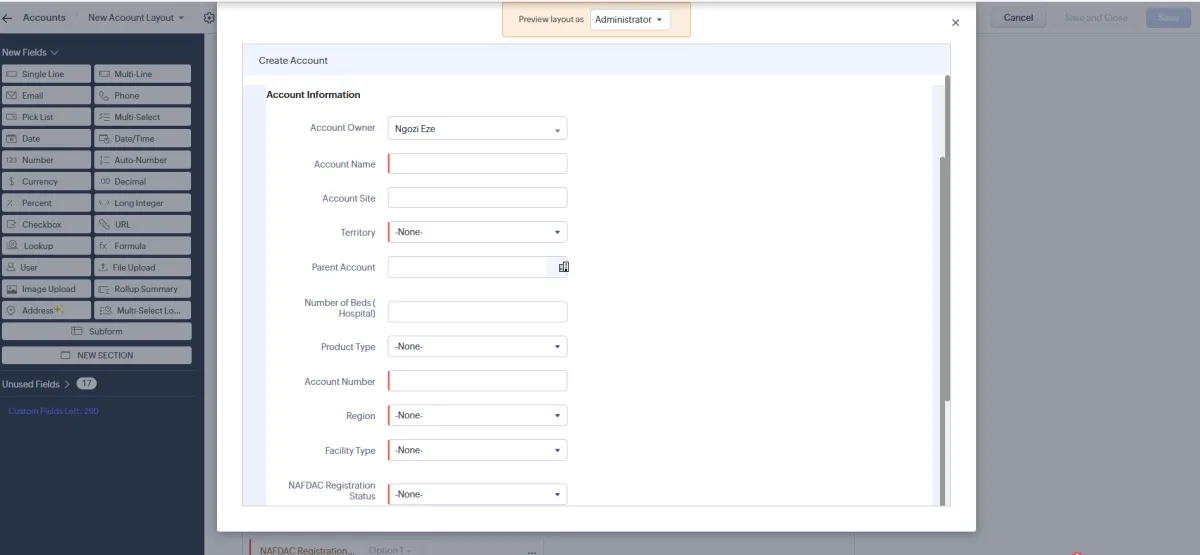
Task: Pick the Image Upload field type
Action: click(46, 289)
